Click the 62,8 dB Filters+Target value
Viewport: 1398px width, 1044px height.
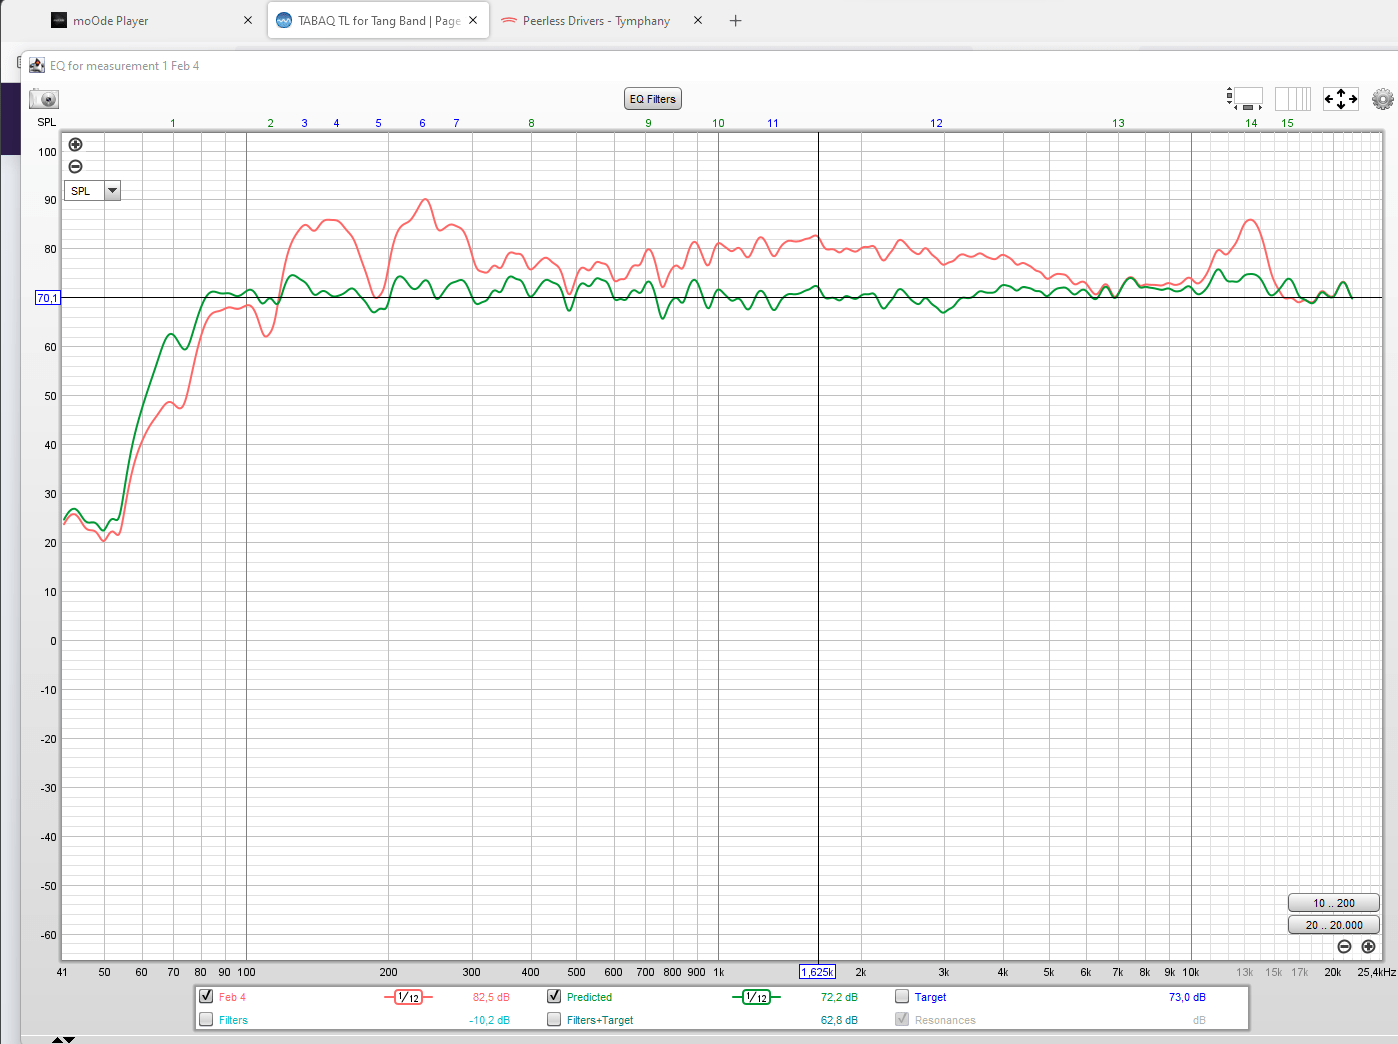pos(839,1020)
